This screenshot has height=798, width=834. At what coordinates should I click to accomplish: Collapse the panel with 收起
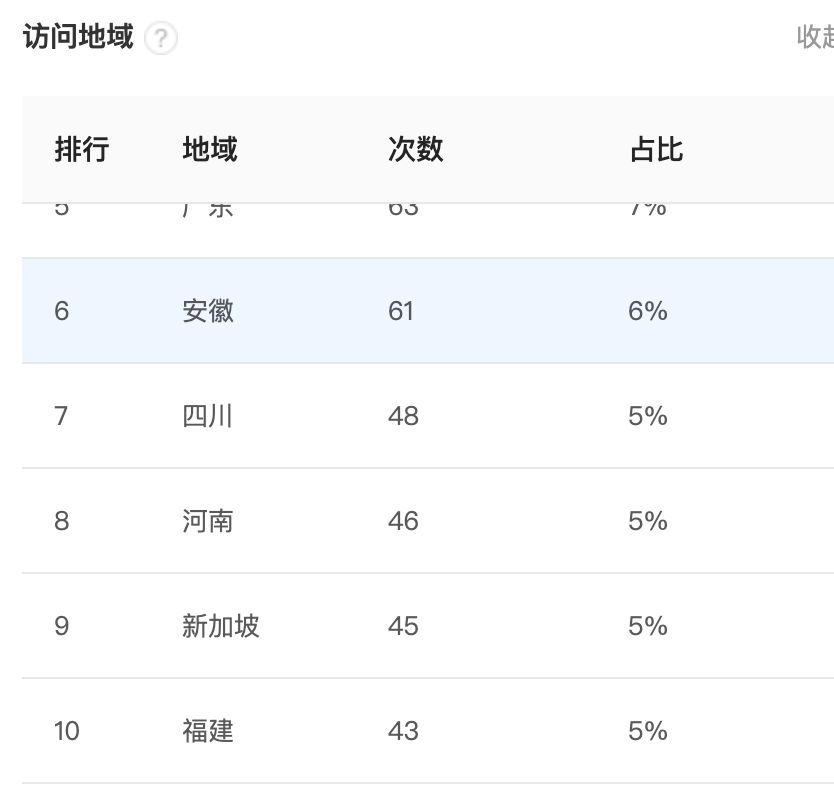(x=816, y=37)
